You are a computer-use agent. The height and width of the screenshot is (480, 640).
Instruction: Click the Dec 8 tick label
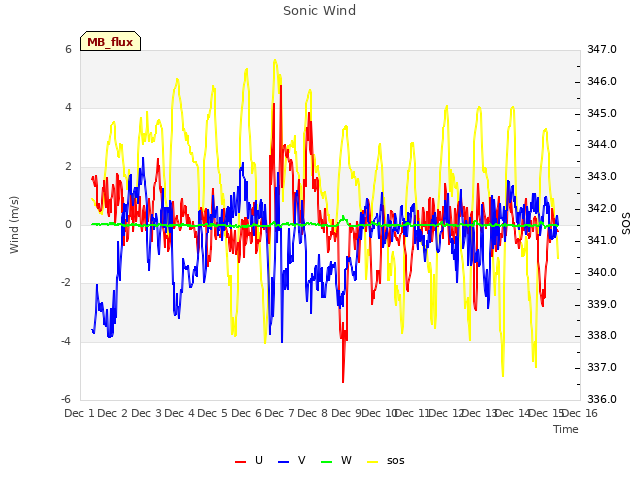pos(312,413)
